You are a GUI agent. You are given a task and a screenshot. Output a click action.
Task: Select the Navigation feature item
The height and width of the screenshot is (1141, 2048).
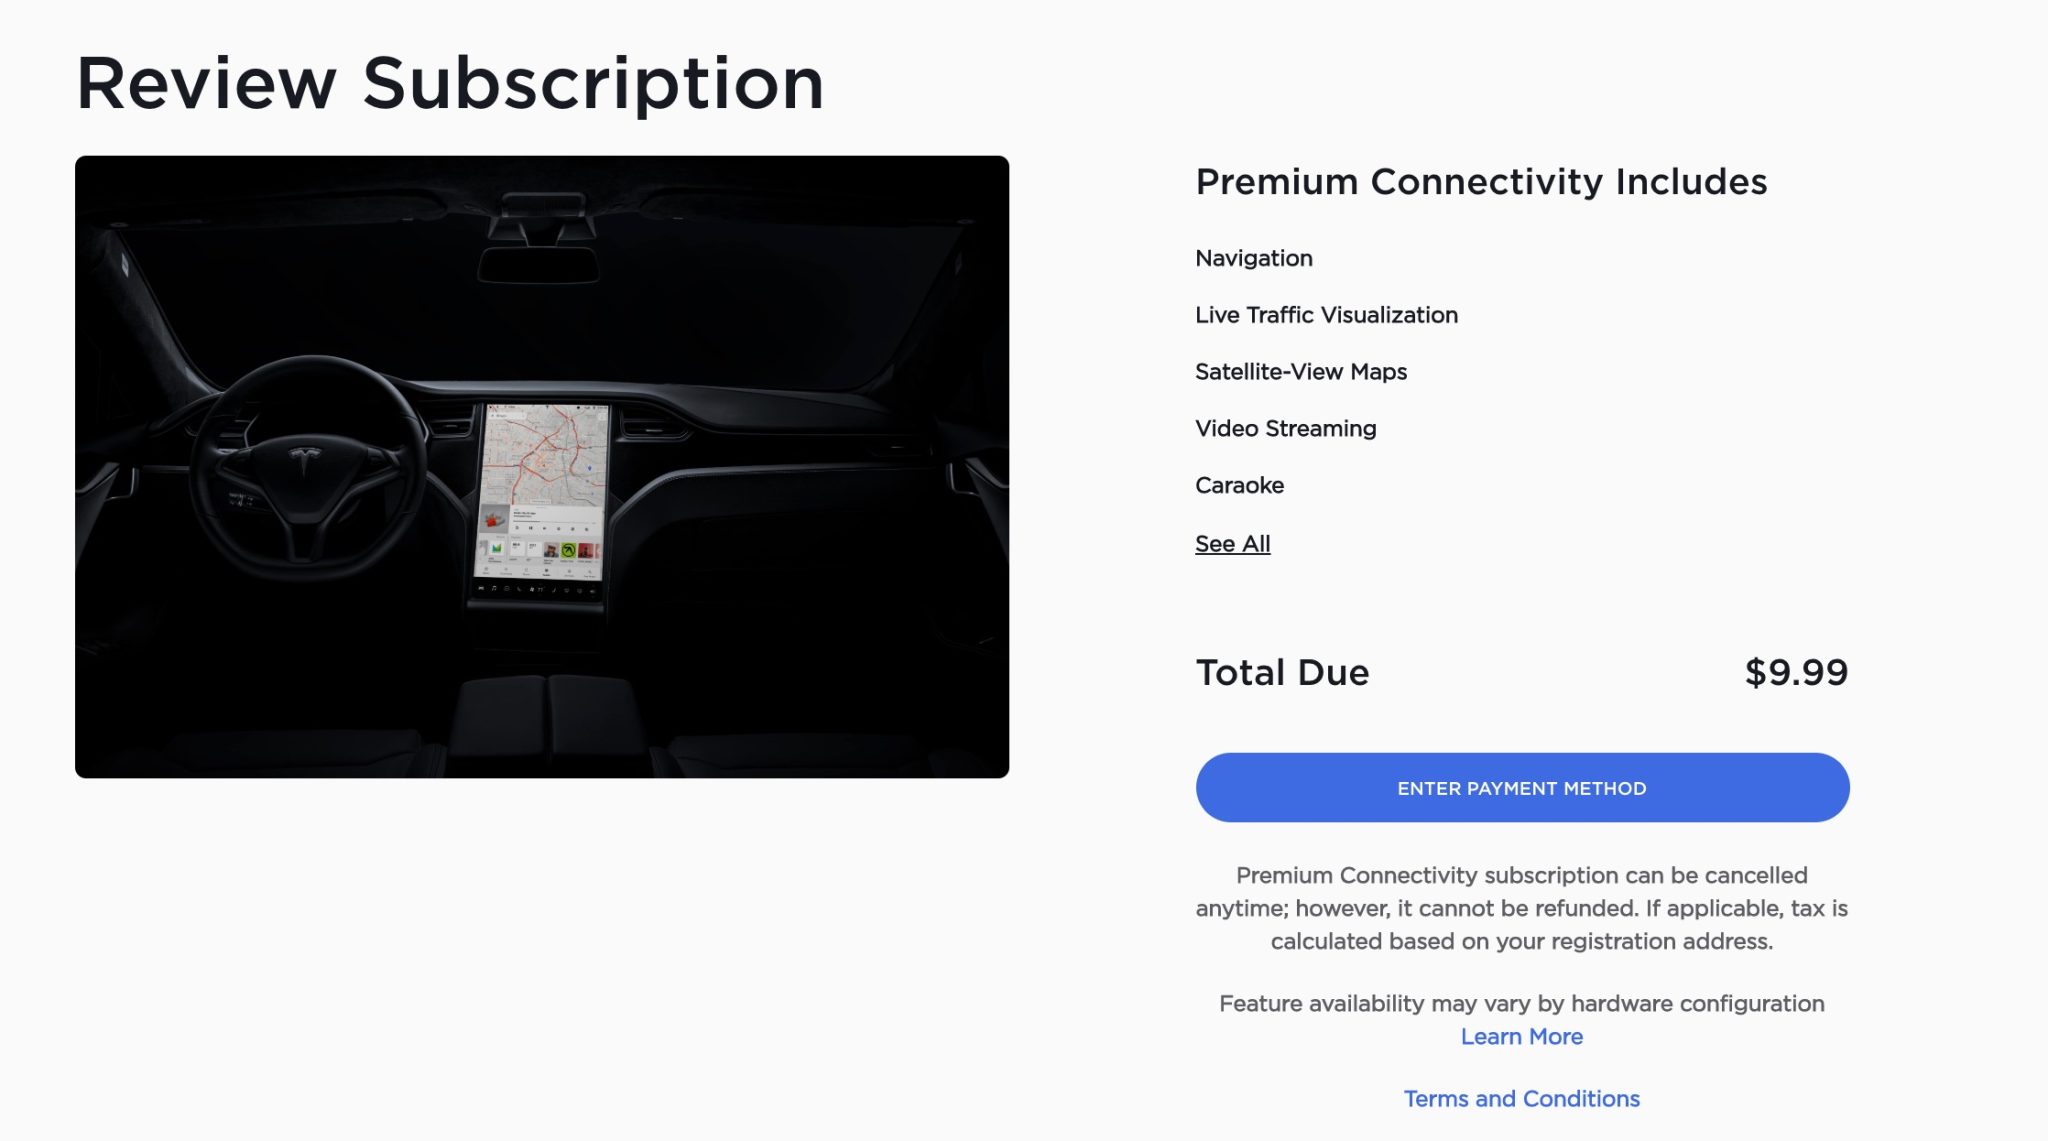pyautogui.click(x=1253, y=258)
